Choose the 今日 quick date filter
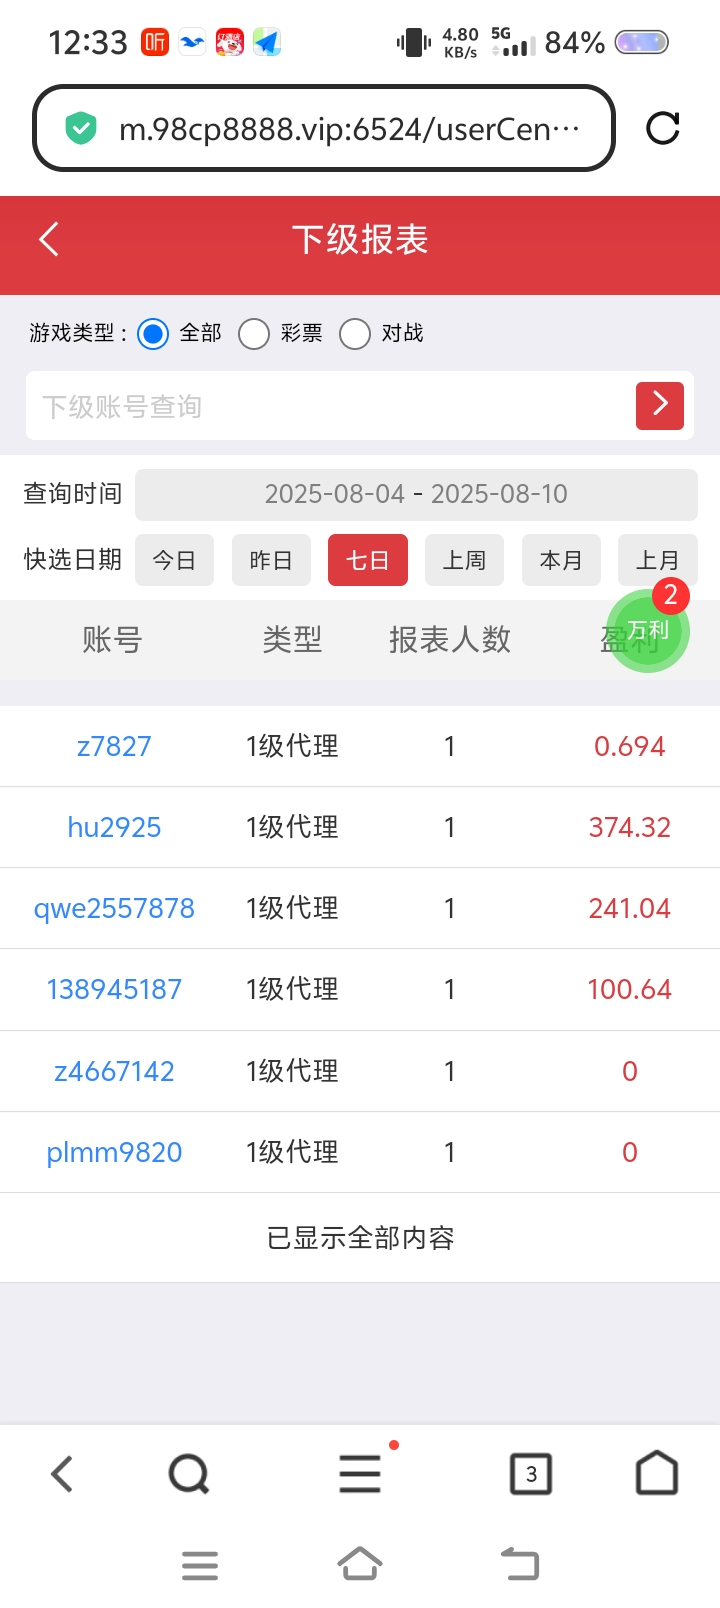The image size is (720, 1608). [x=174, y=560]
